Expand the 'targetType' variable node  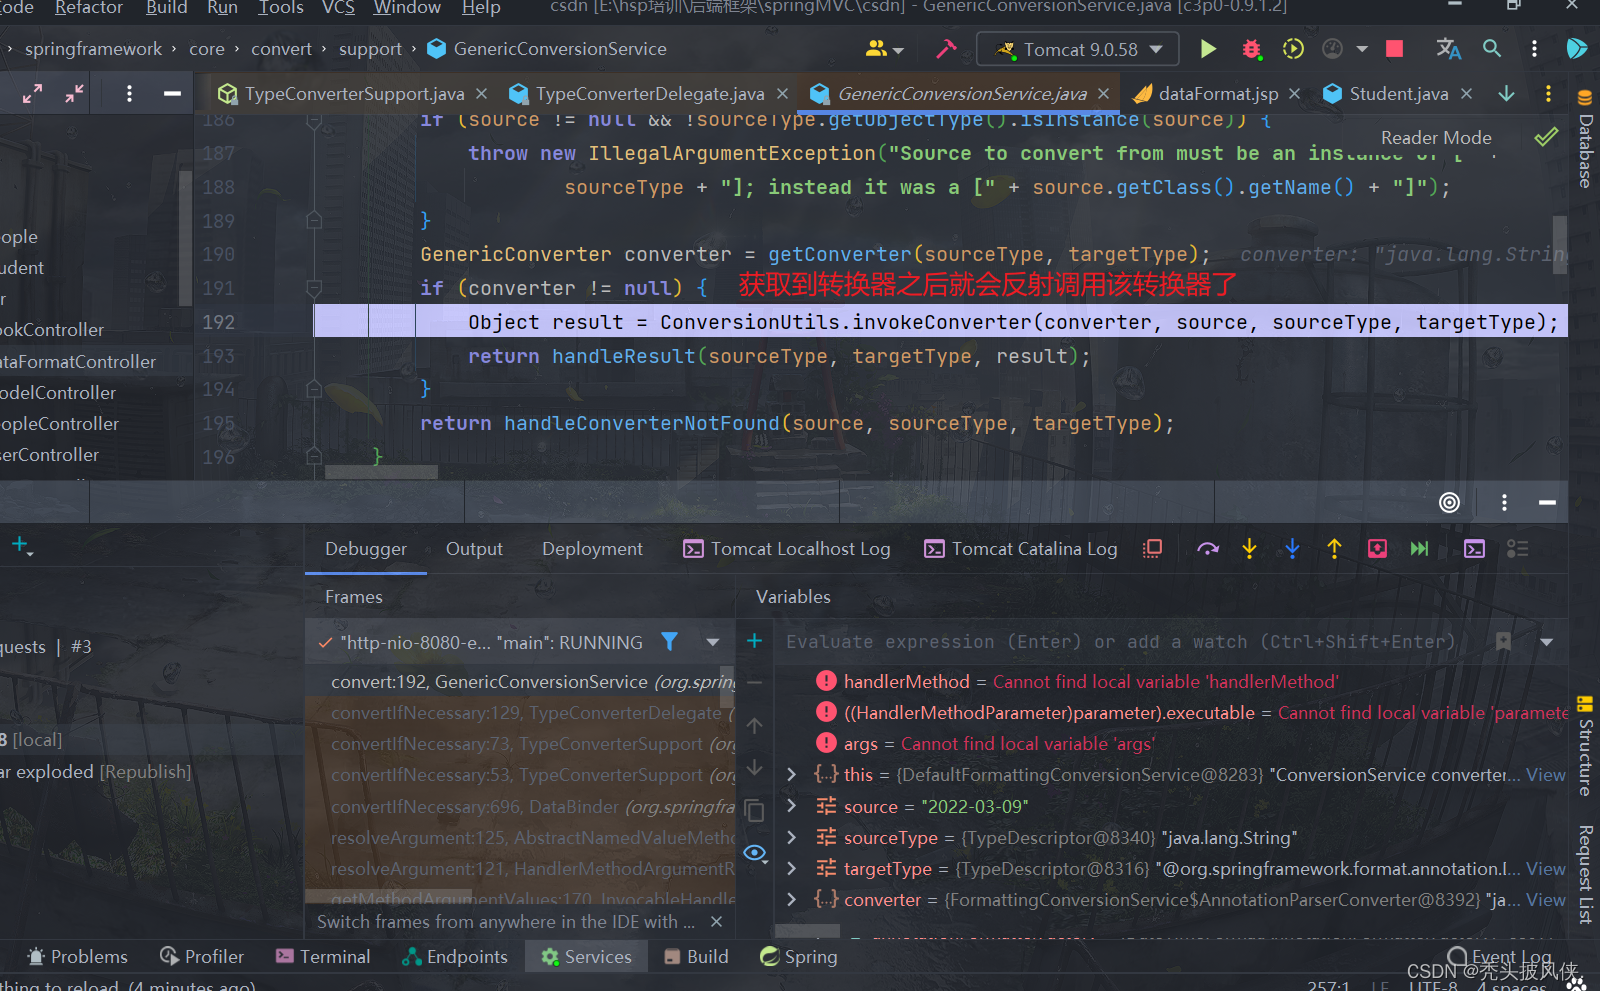(792, 868)
